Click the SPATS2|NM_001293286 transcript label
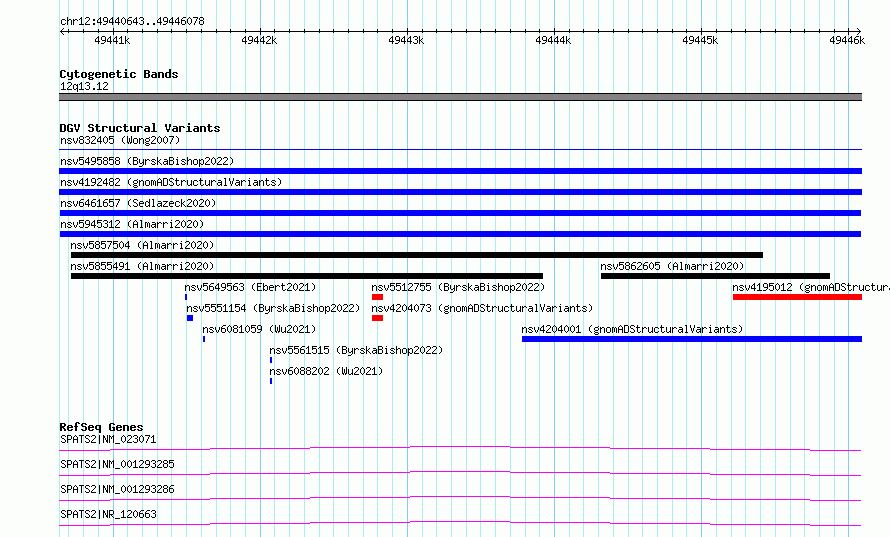 click(x=117, y=489)
